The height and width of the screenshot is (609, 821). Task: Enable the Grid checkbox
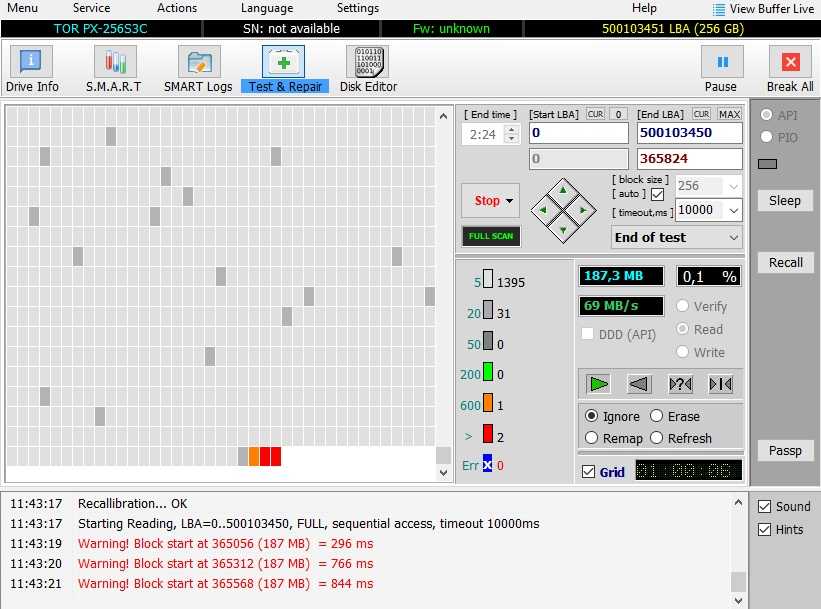point(588,471)
